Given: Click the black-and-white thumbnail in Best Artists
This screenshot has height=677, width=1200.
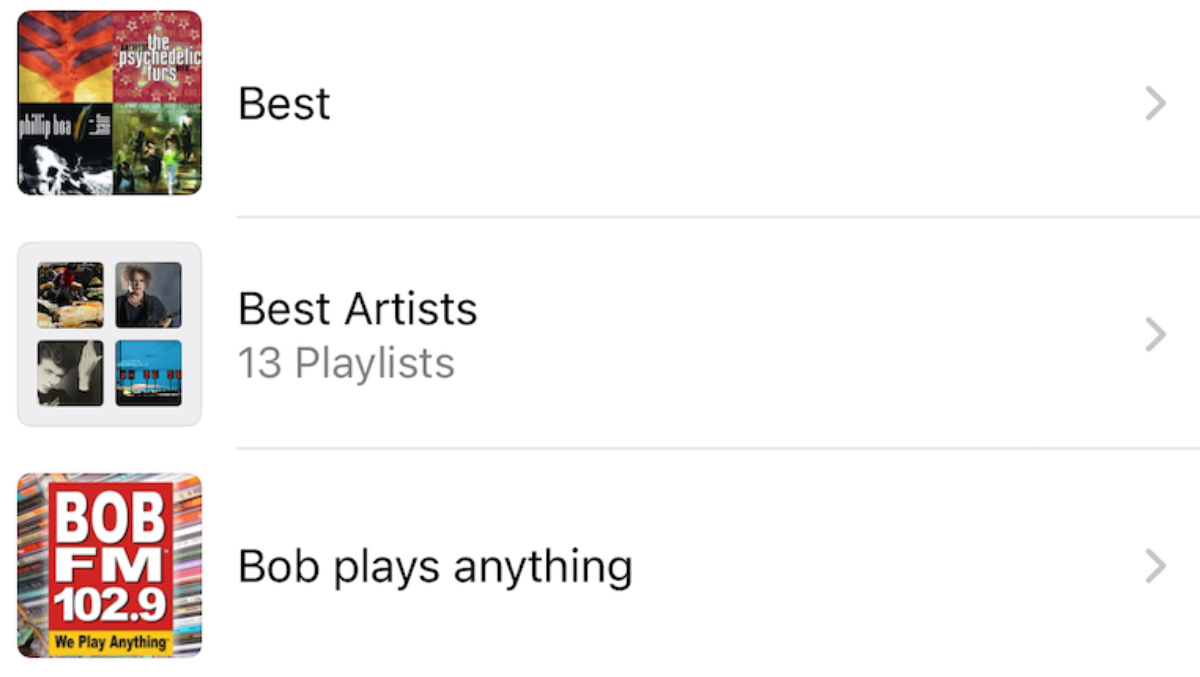Looking at the screenshot, I should pos(70,373).
